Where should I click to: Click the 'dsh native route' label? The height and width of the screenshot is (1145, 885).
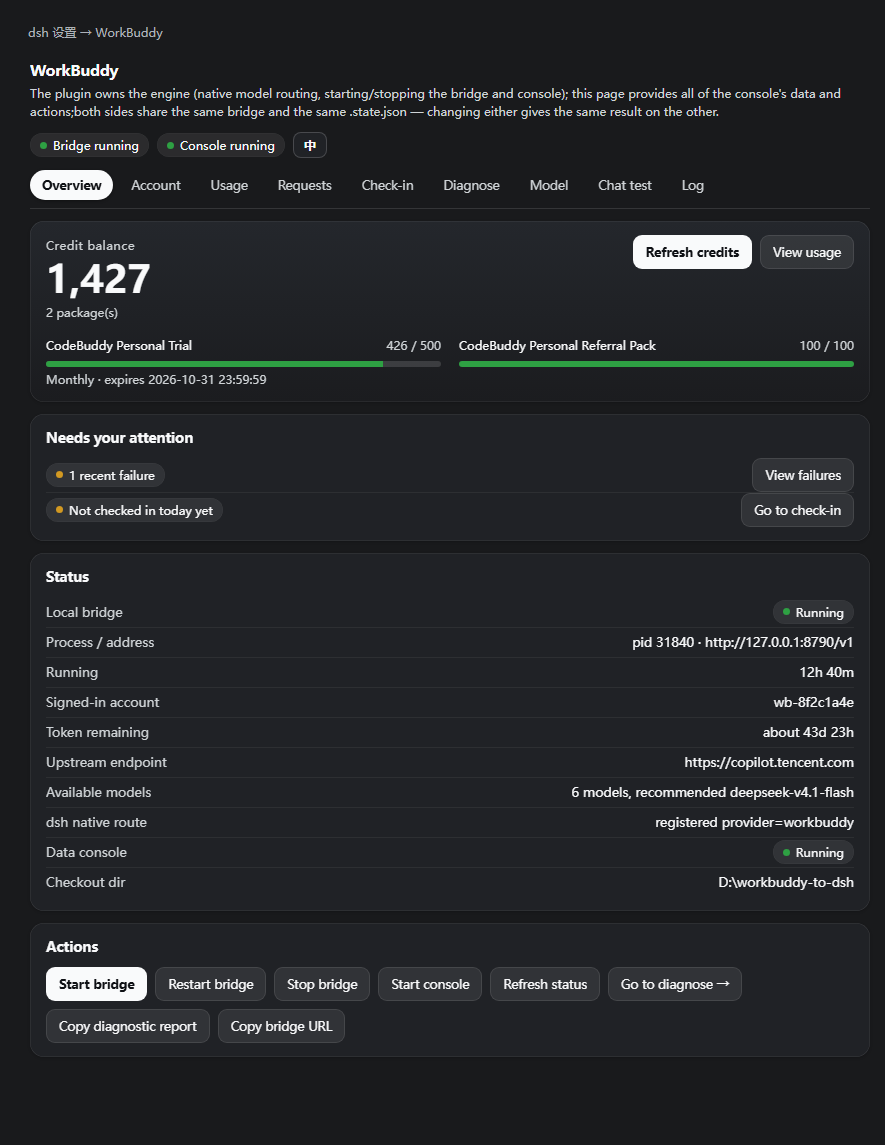[x=96, y=822]
